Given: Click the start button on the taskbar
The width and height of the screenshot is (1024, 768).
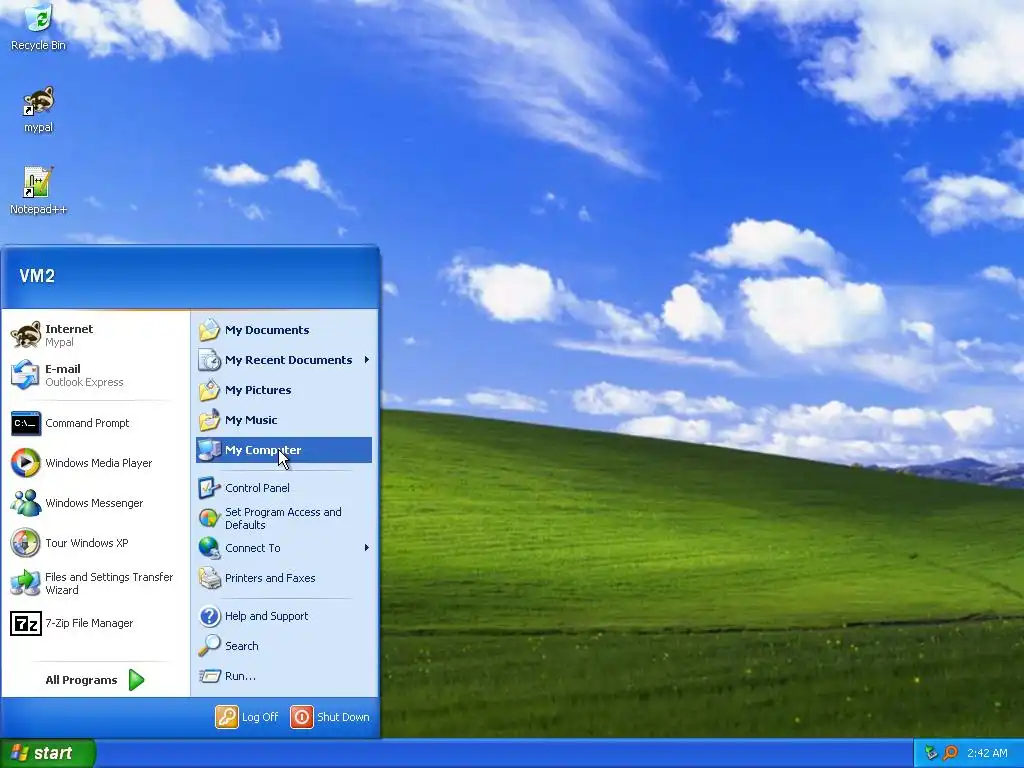Looking at the screenshot, I should pos(48,753).
